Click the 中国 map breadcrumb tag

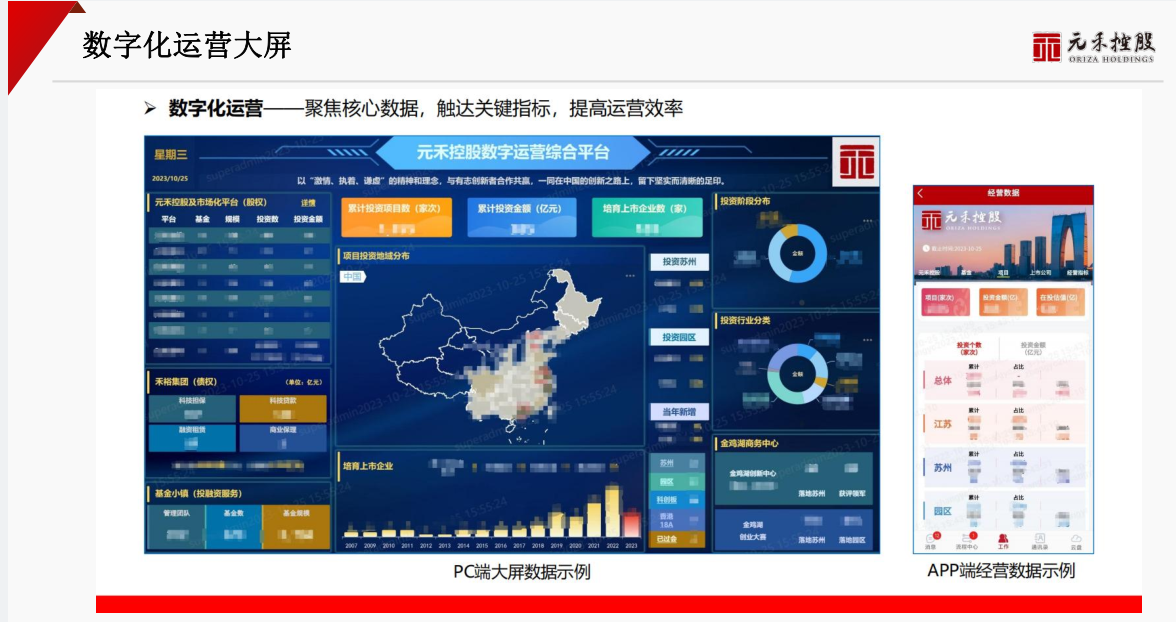point(352,277)
